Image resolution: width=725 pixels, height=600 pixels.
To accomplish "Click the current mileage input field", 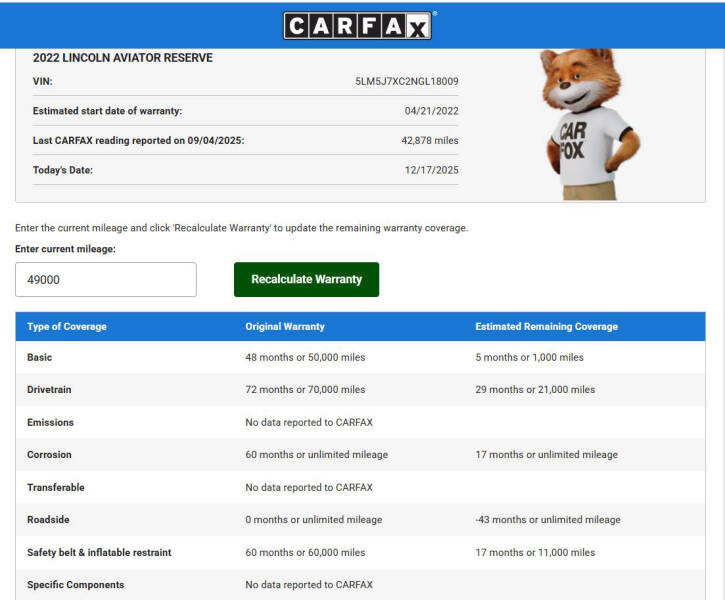I will point(106,280).
